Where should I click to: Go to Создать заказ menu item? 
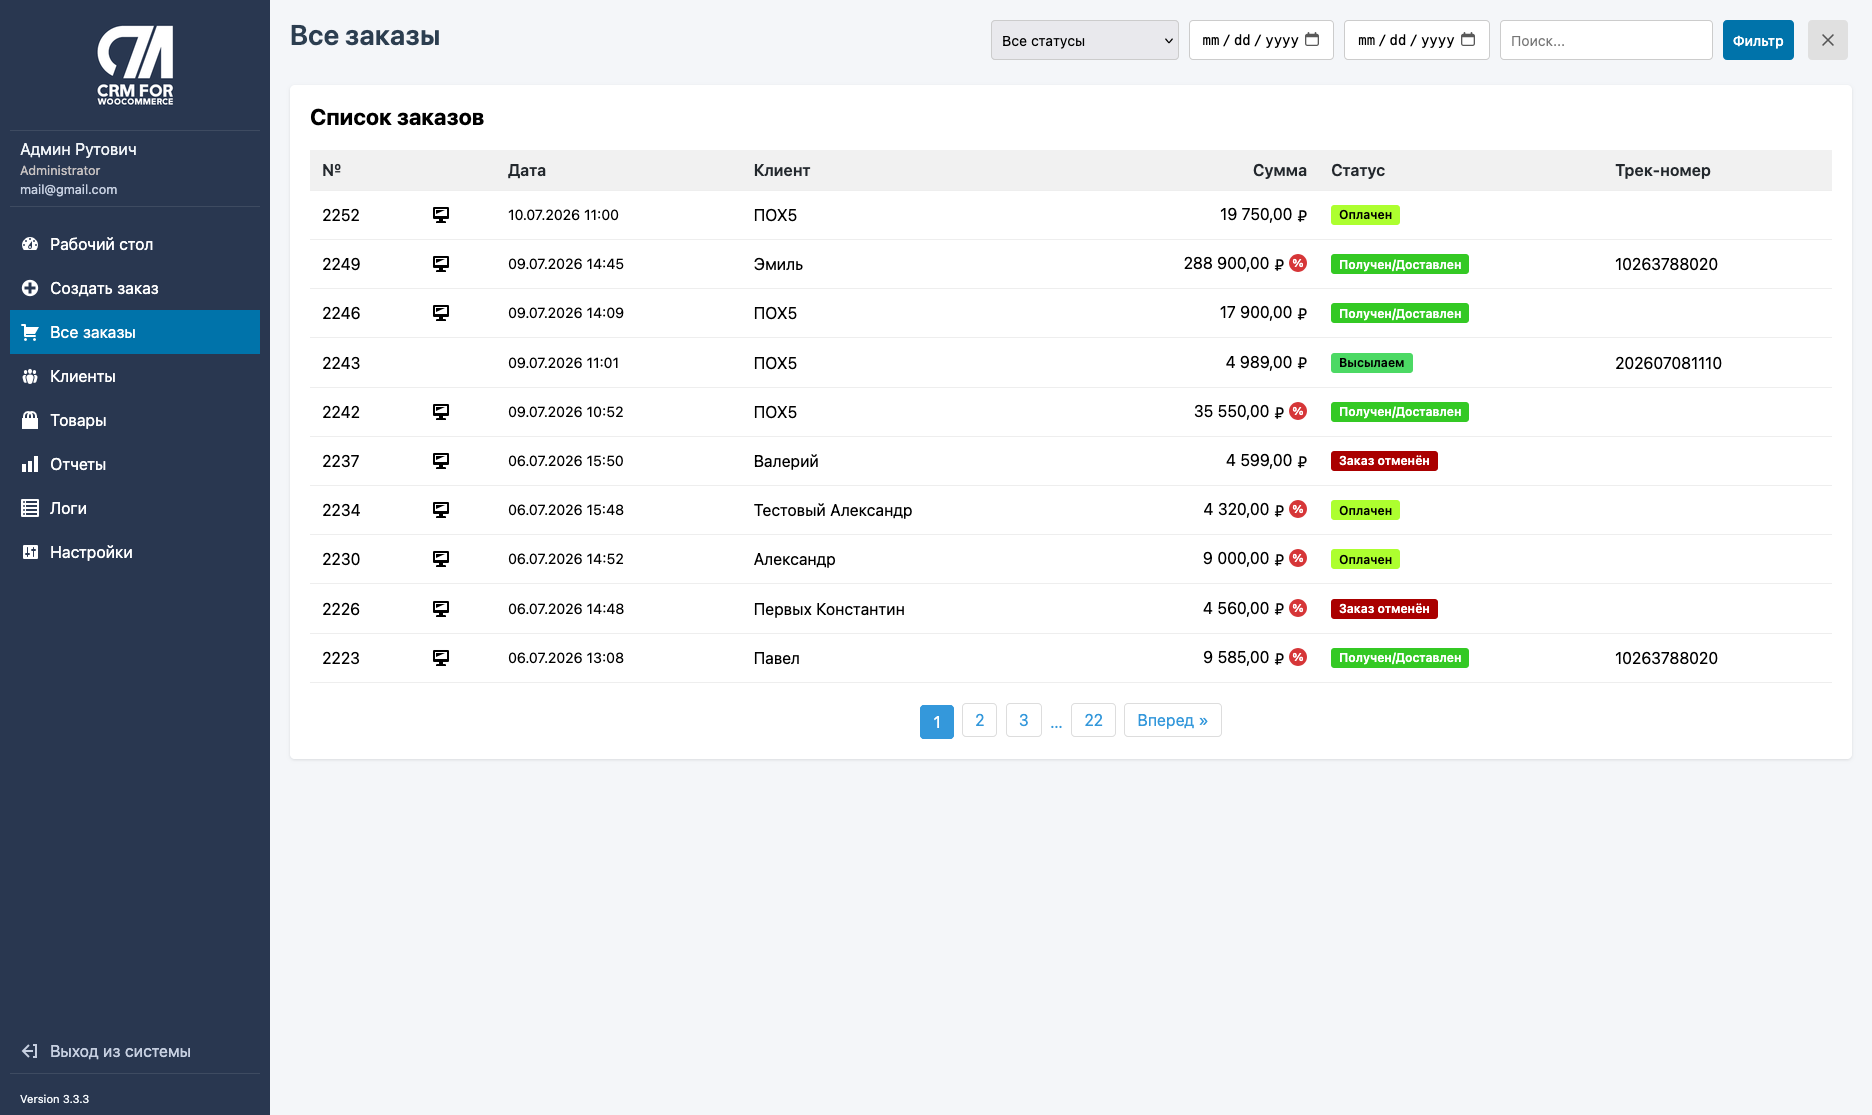point(135,288)
